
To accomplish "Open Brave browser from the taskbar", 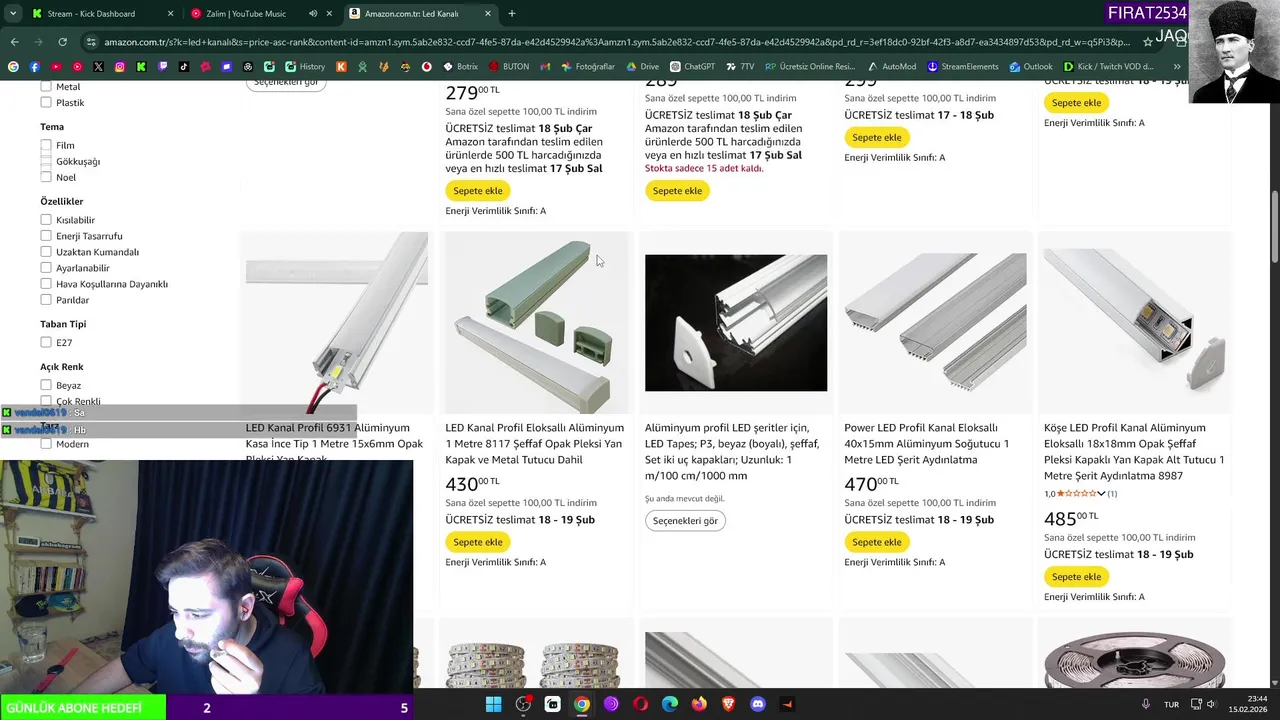I will click(728, 704).
